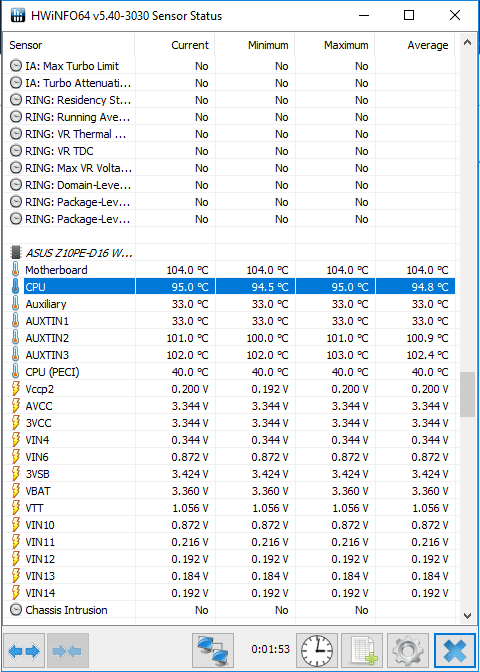This screenshot has width=480, height=672.
Task: Click the Minimum column header
Action: click(255, 45)
